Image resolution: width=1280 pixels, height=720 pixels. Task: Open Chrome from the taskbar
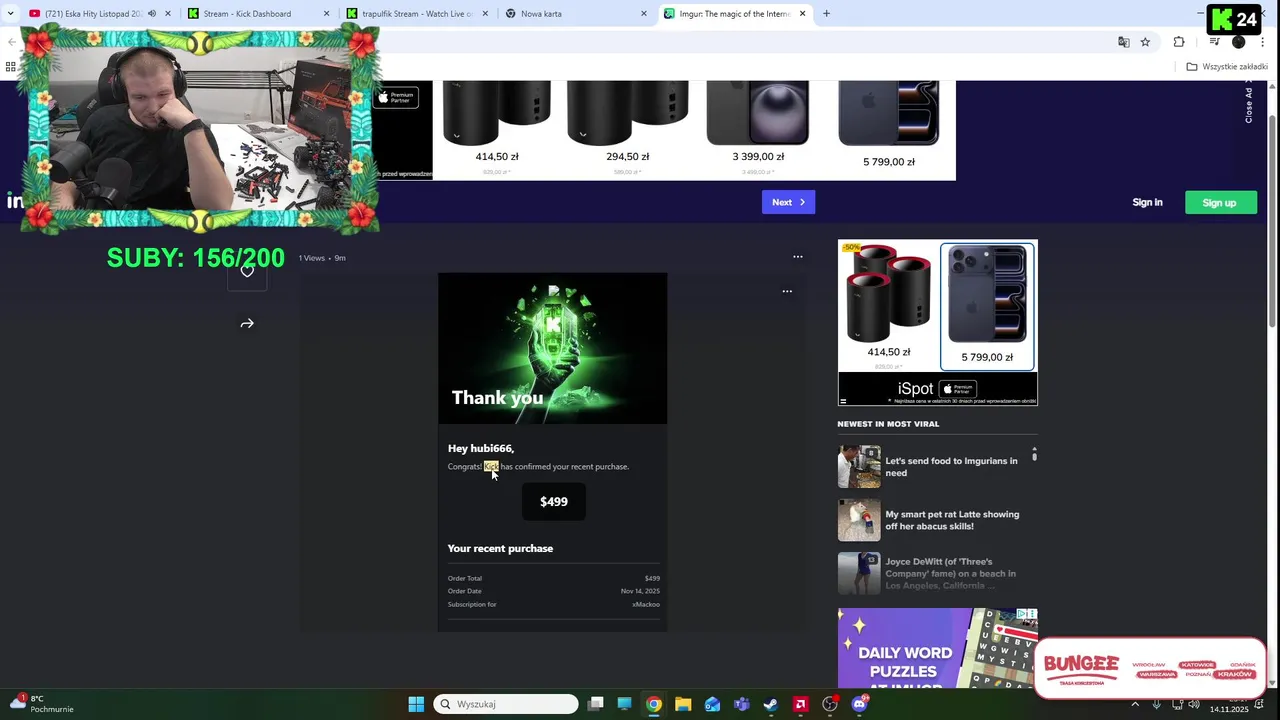click(x=653, y=704)
